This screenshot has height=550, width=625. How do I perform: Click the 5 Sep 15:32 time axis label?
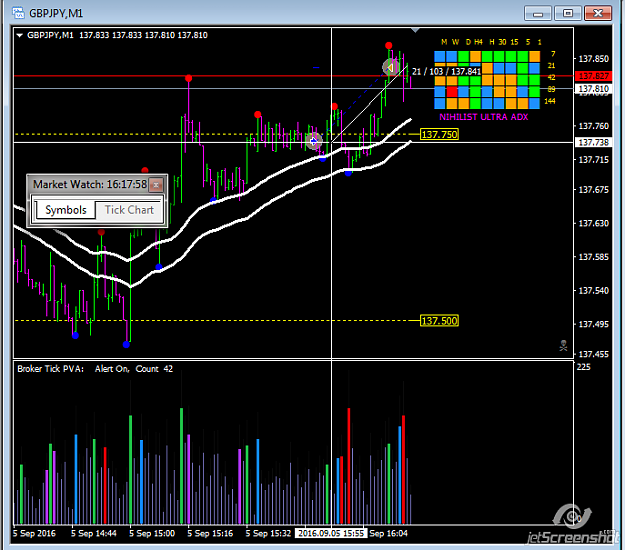click(x=268, y=533)
